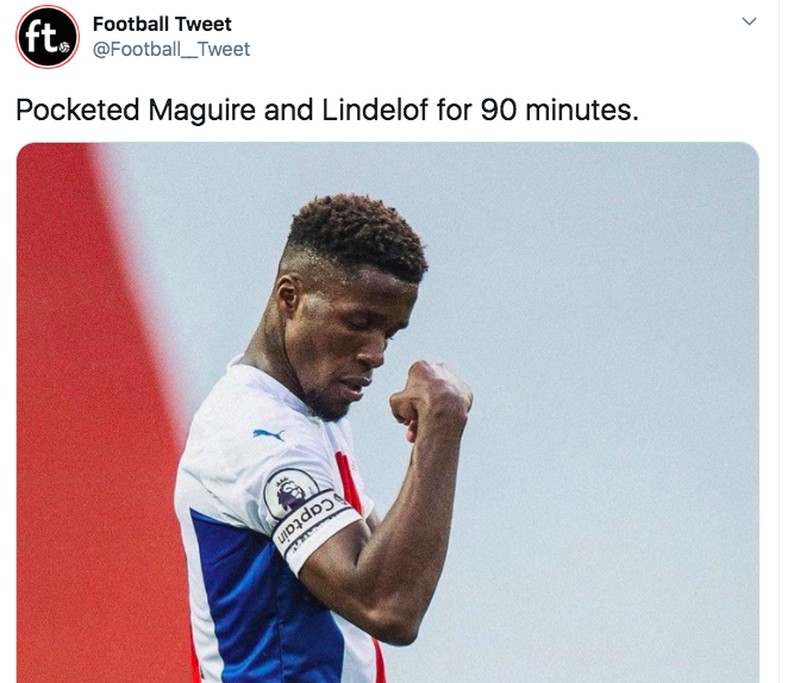Open the @Football__Tweet handle link

click(x=171, y=49)
